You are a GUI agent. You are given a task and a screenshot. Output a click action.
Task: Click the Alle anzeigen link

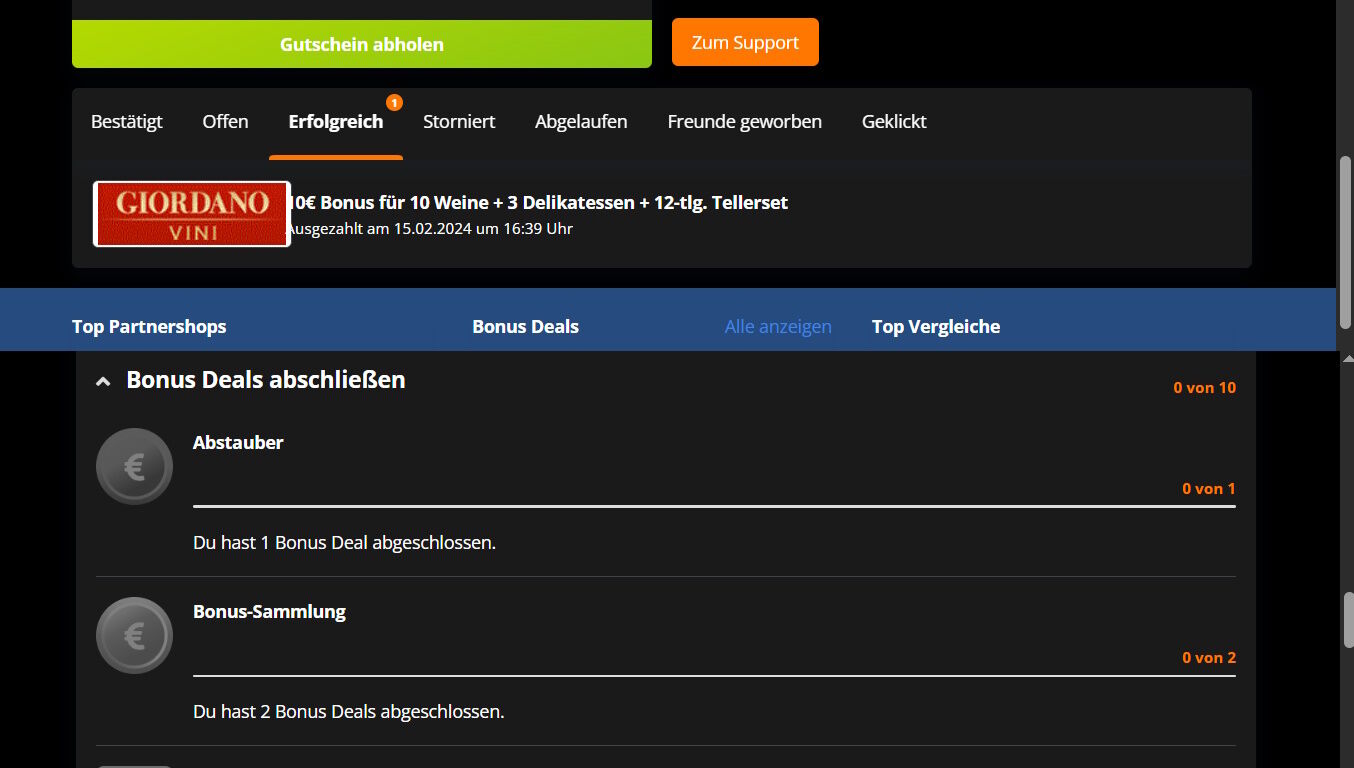tap(778, 327)
